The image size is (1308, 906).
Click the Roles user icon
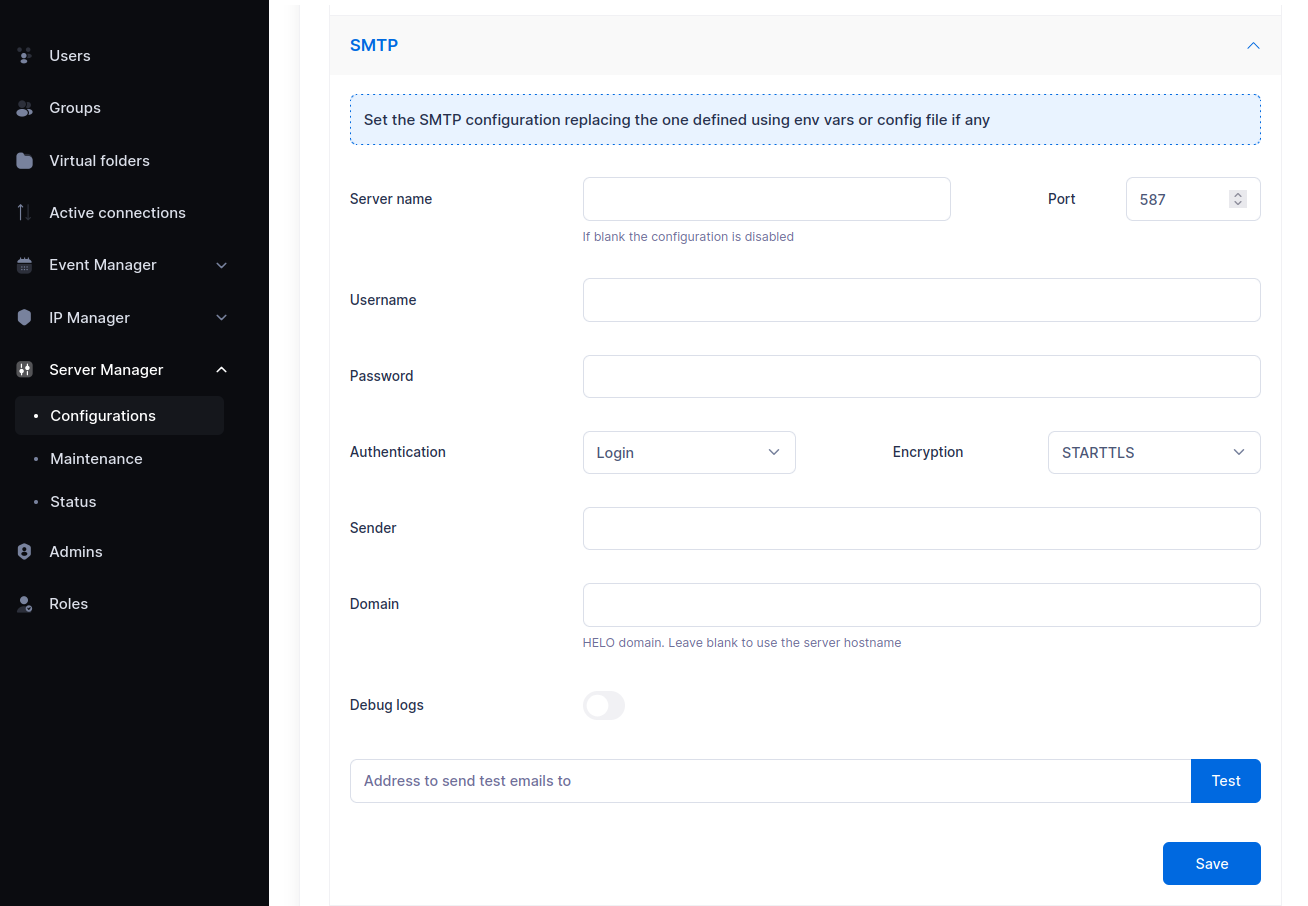(25, 604)
